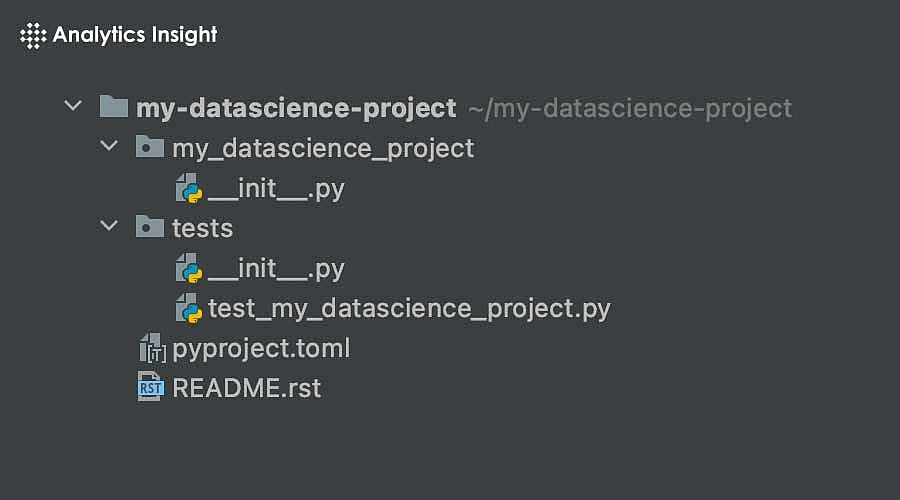Image resolution: width=900 pixels, height=500 pixels.
Task: Click the Python icon of the first __init__.py
Action: coord(188,188)
